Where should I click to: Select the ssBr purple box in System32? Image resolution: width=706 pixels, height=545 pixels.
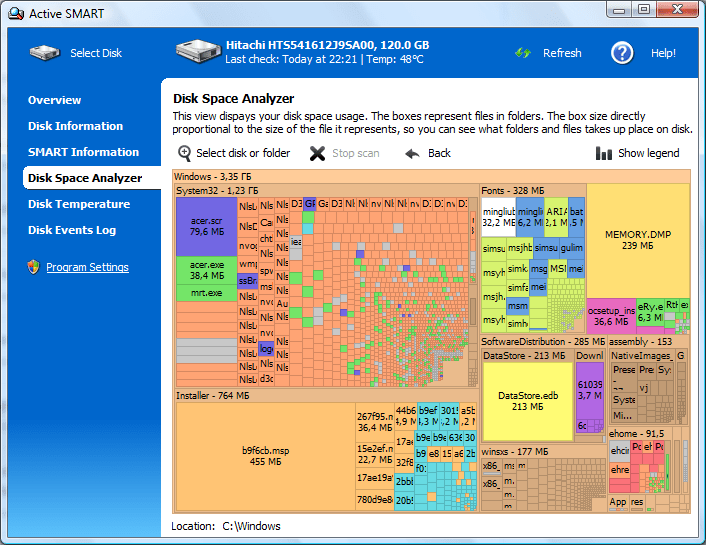248,281
